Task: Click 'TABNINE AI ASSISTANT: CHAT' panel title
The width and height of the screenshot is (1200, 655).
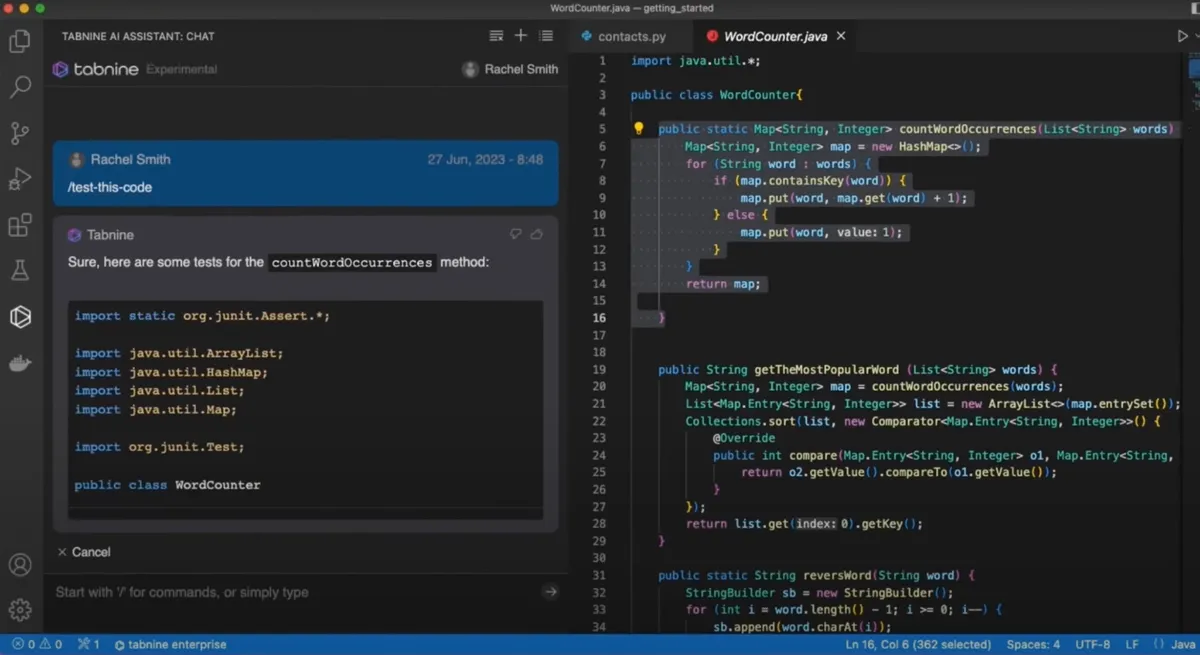Action: (x=138, y=36)
